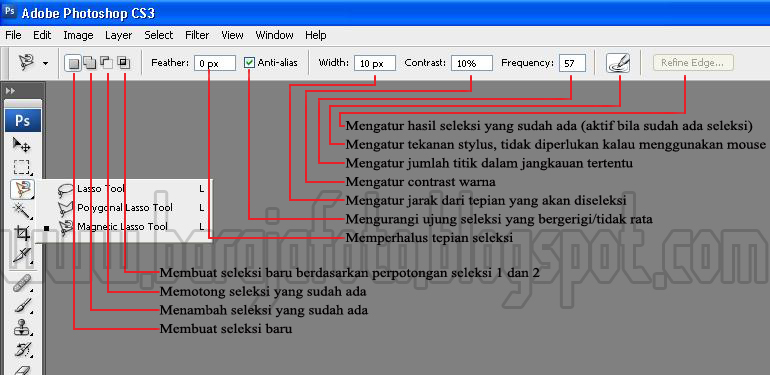Open the Help menu
The width and height of the screenshot is (770, 375).
click(315, 35)
